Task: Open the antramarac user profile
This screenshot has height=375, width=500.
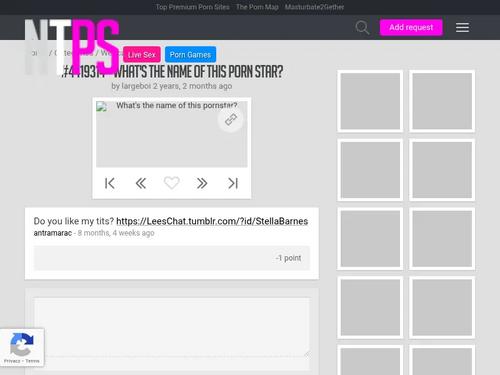Action: [53, 233]
